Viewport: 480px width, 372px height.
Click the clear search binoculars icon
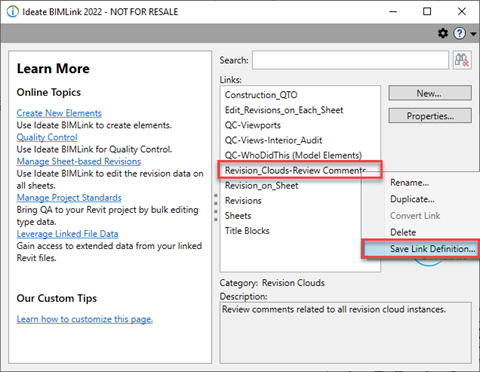462,60
